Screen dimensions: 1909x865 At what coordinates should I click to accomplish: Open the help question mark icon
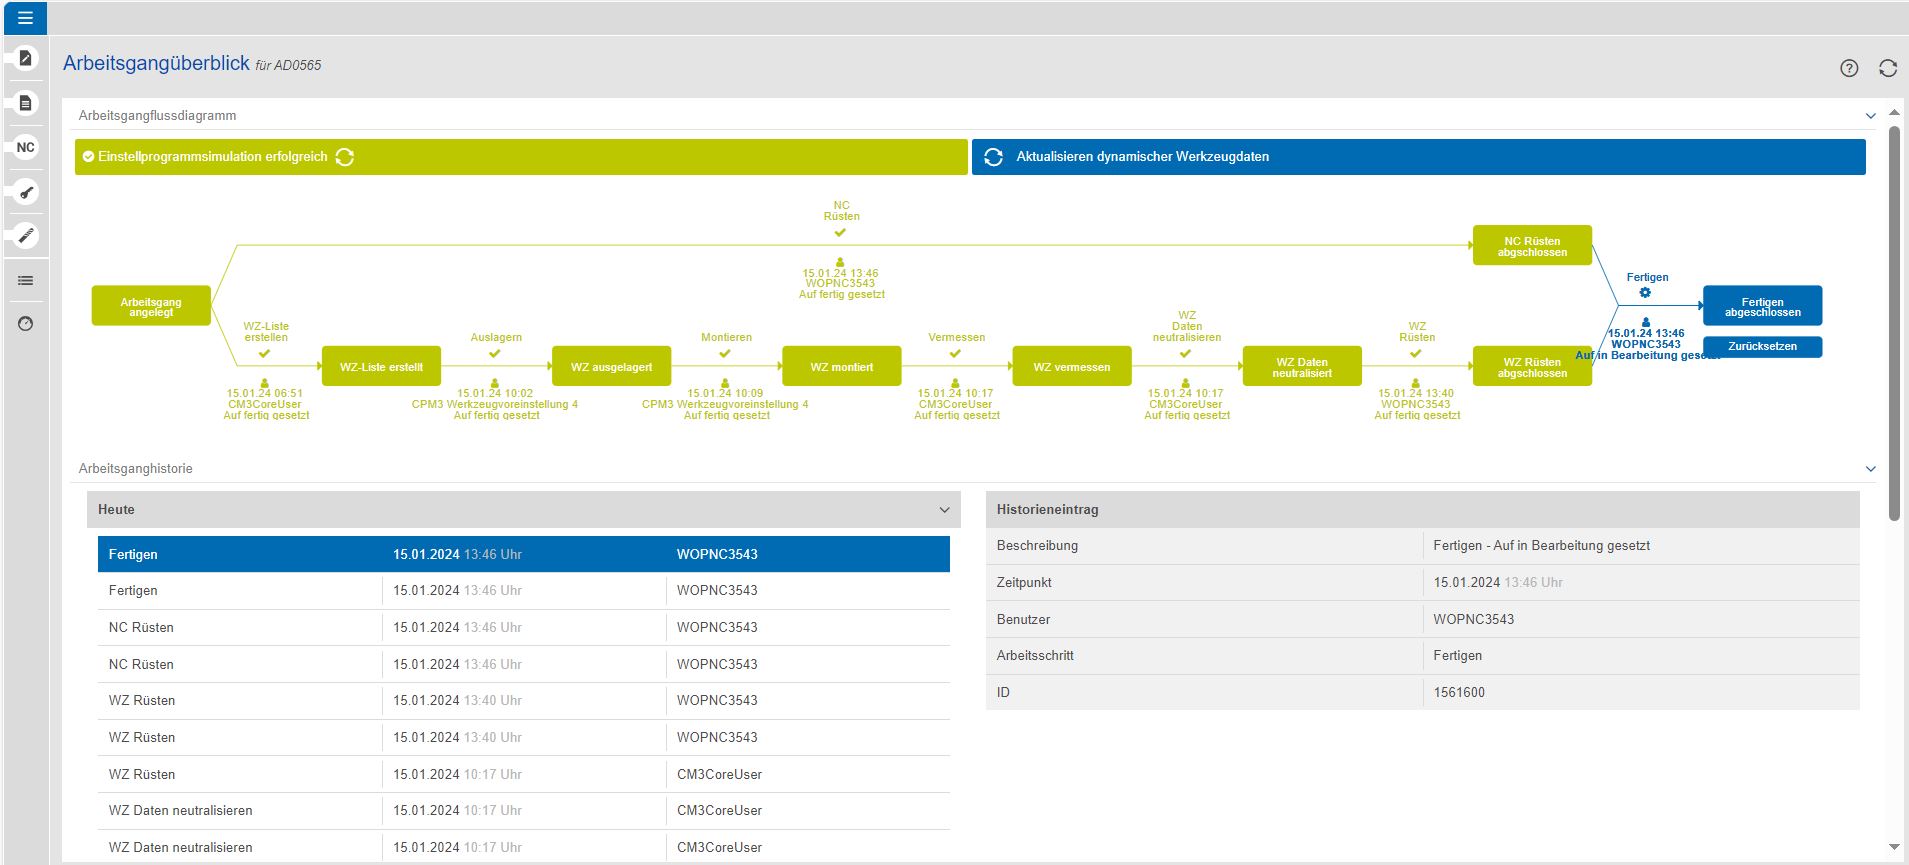pyautogui.click(x=1849, y=68)
